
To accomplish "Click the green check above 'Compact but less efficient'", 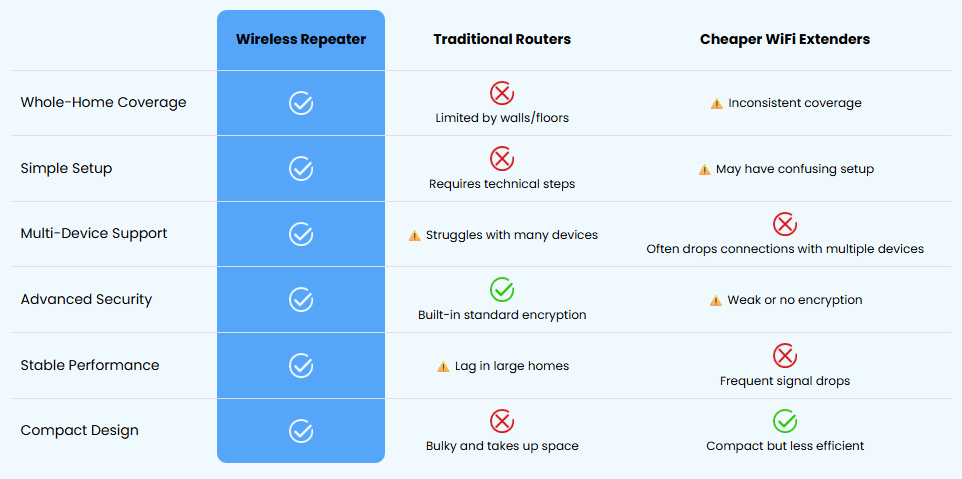I will [785, 421].
